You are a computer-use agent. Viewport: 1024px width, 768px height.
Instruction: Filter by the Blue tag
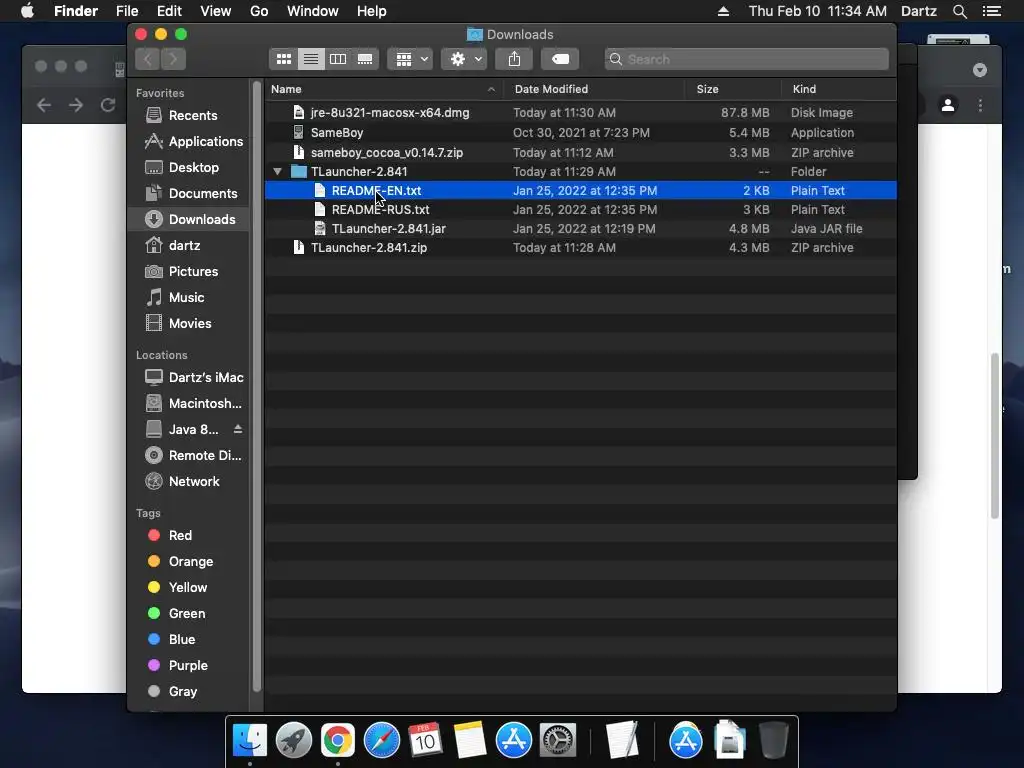(171, 640)
